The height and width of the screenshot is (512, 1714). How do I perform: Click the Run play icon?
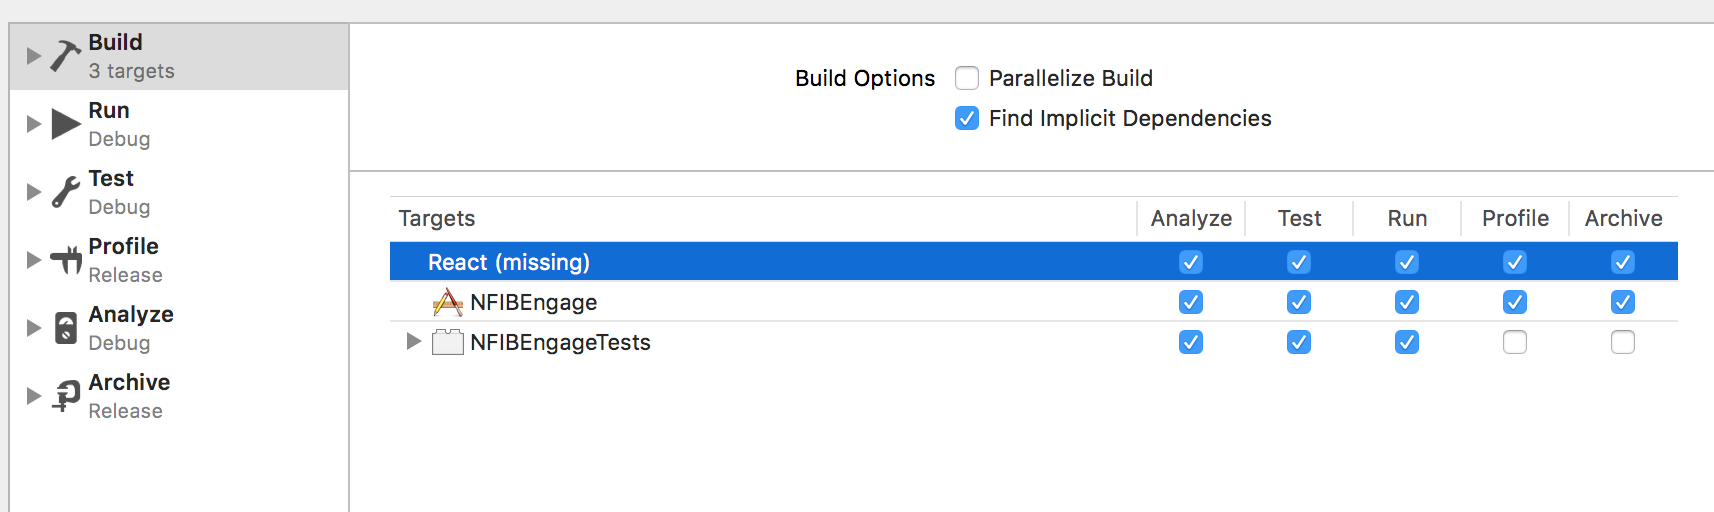(x=66, y=124)
